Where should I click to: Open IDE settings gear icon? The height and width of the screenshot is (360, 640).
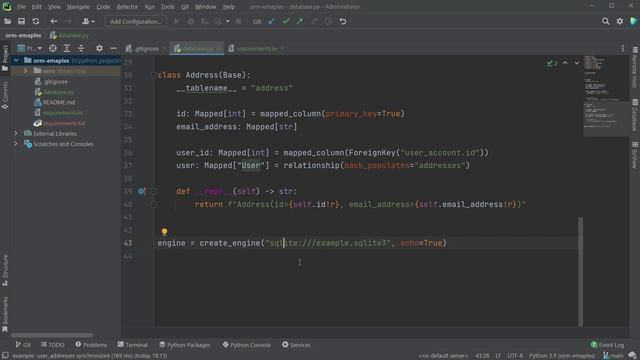[x=620, y=21]
